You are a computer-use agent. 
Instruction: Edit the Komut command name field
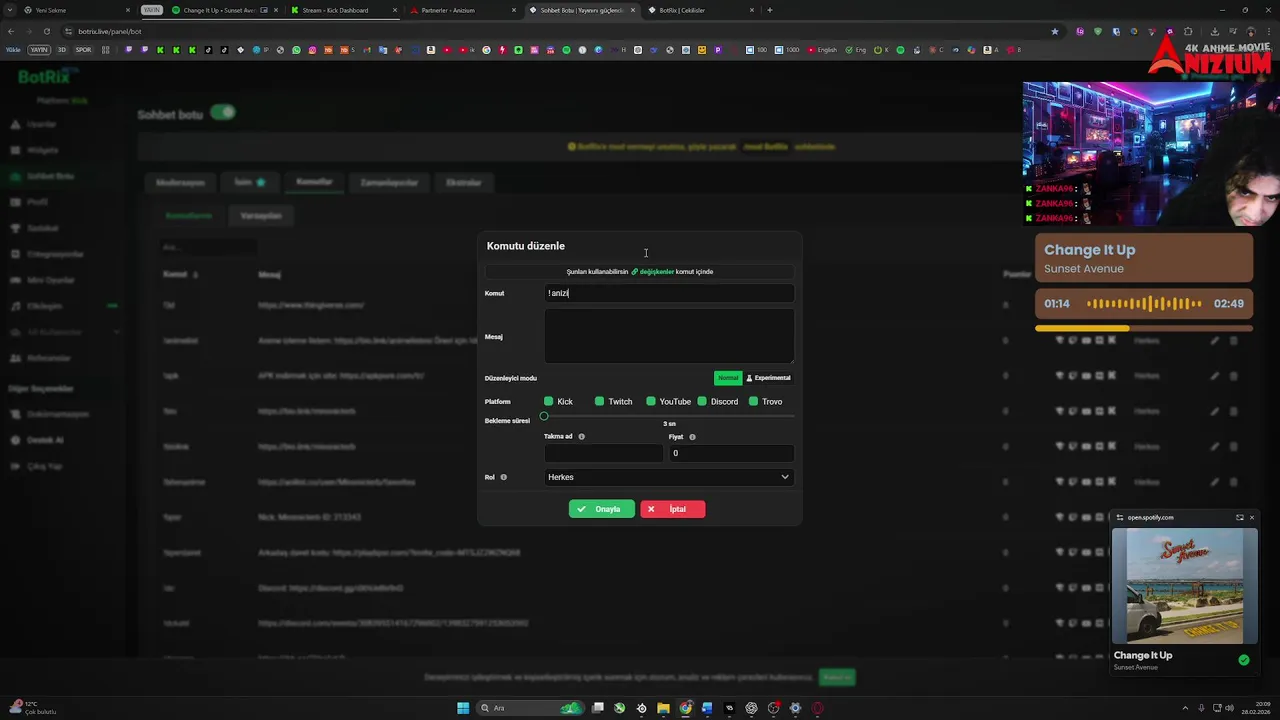(669, 293)
